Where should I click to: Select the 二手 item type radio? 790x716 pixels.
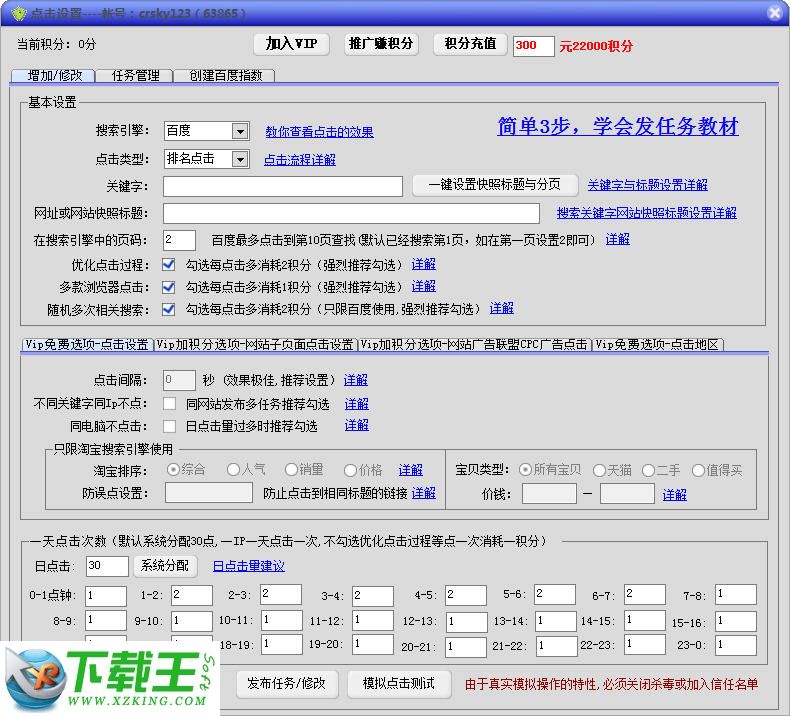[648, 471]
